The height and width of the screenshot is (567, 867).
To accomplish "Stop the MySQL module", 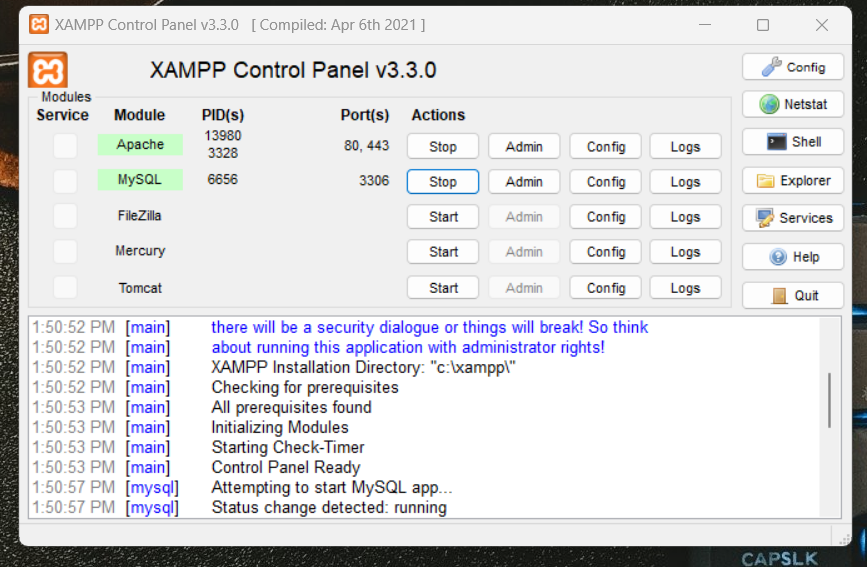I will [x=443, y=181].
